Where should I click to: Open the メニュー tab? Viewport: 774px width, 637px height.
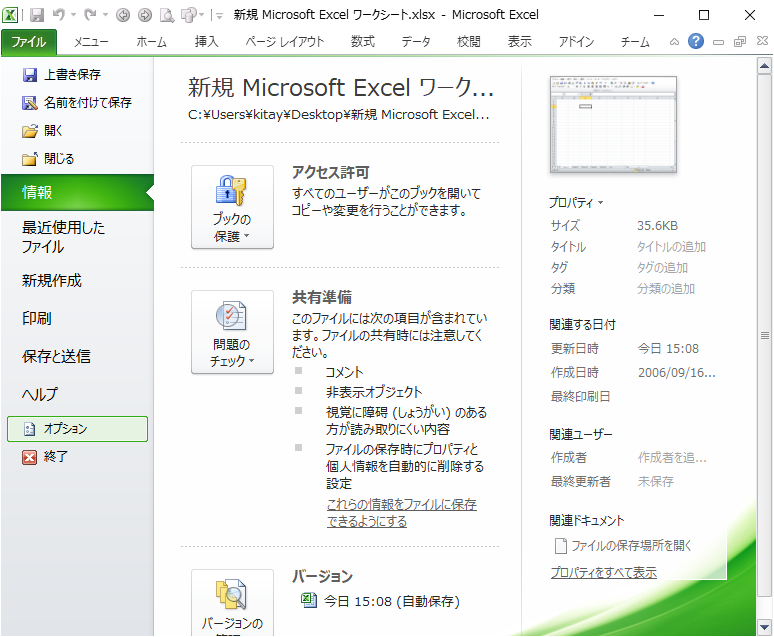[91, 42]
